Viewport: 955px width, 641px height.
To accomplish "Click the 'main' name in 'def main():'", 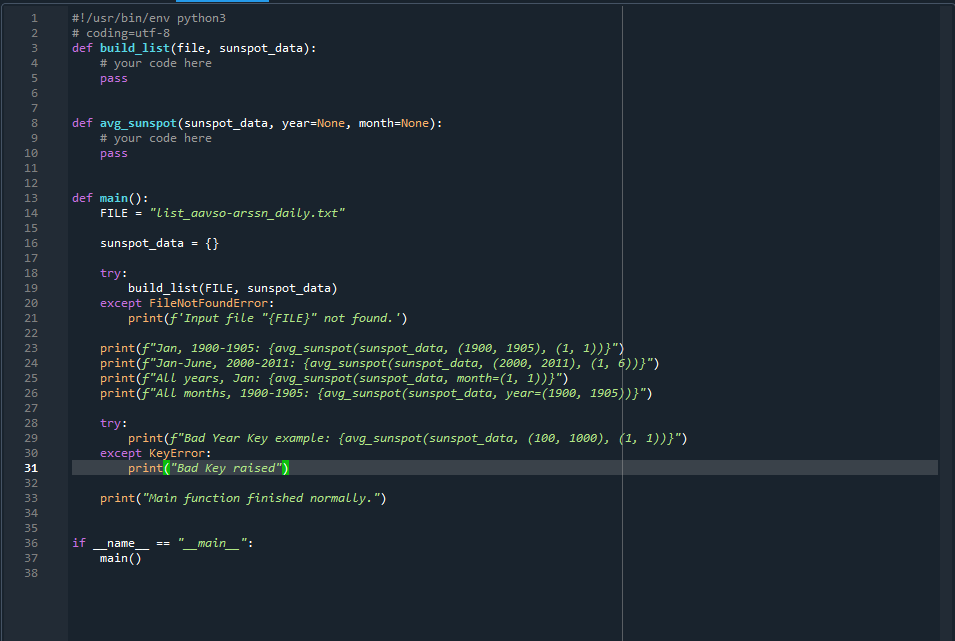I will coord(114,198).
